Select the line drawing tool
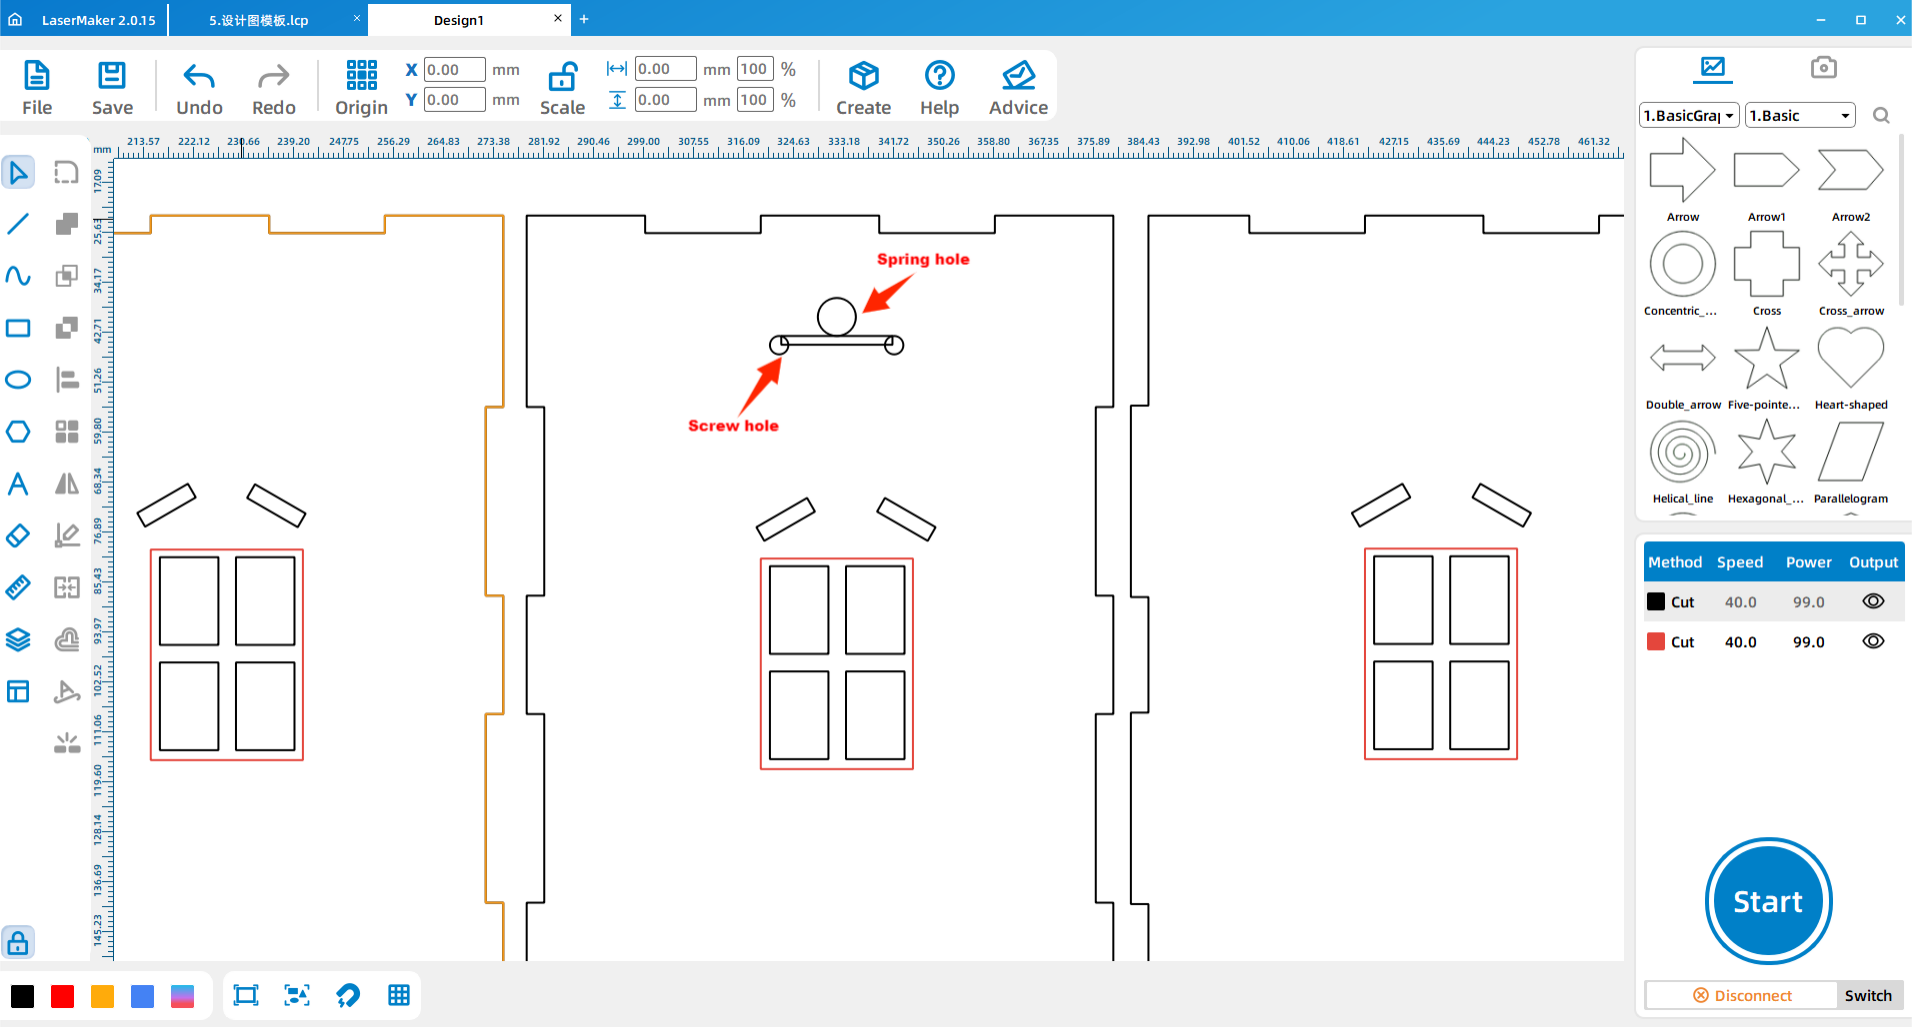 click(18, 224)
